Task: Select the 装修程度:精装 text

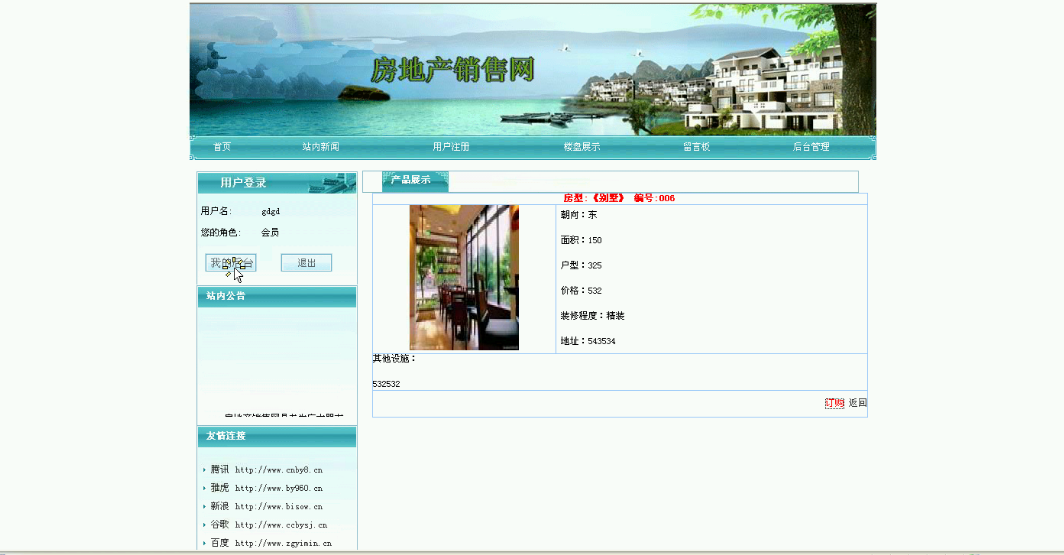Action: 592,315
